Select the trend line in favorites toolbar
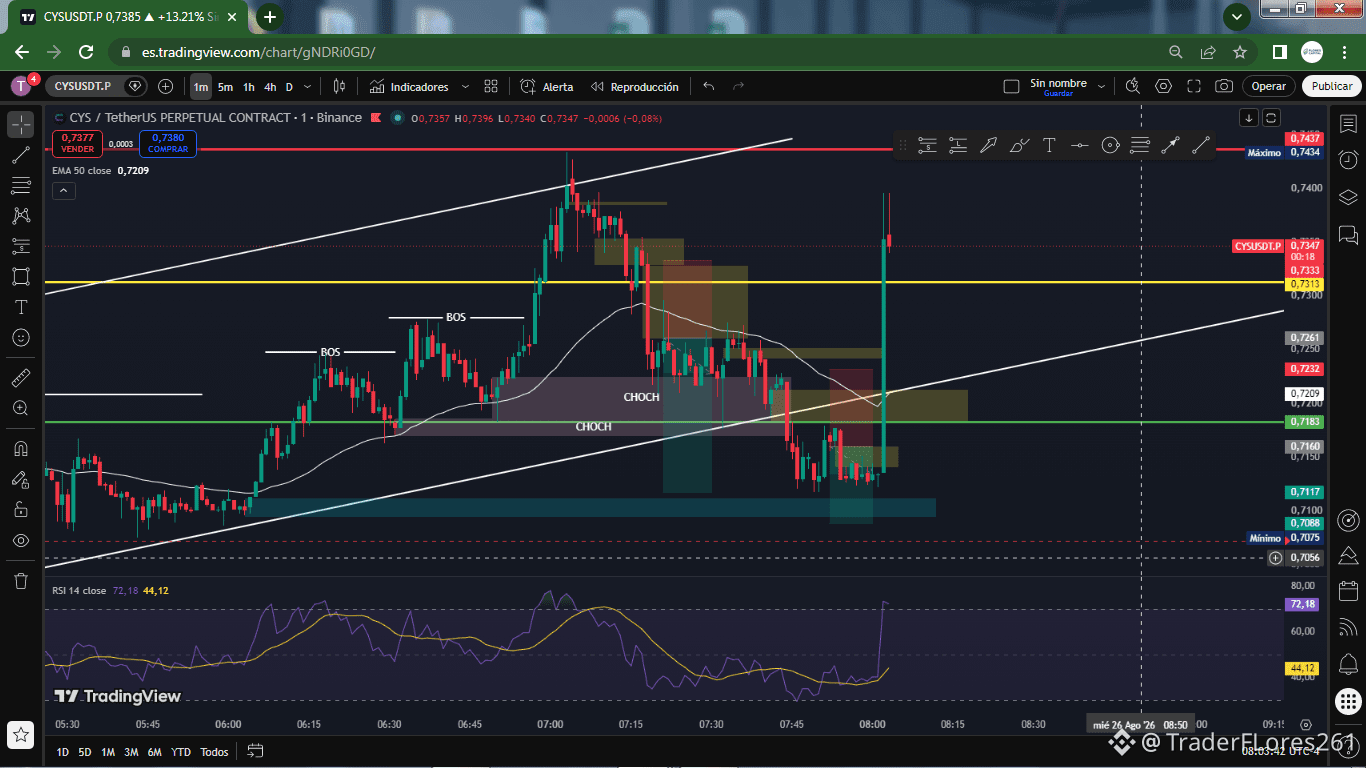 pyautogui.click(x=1201, y=145)
